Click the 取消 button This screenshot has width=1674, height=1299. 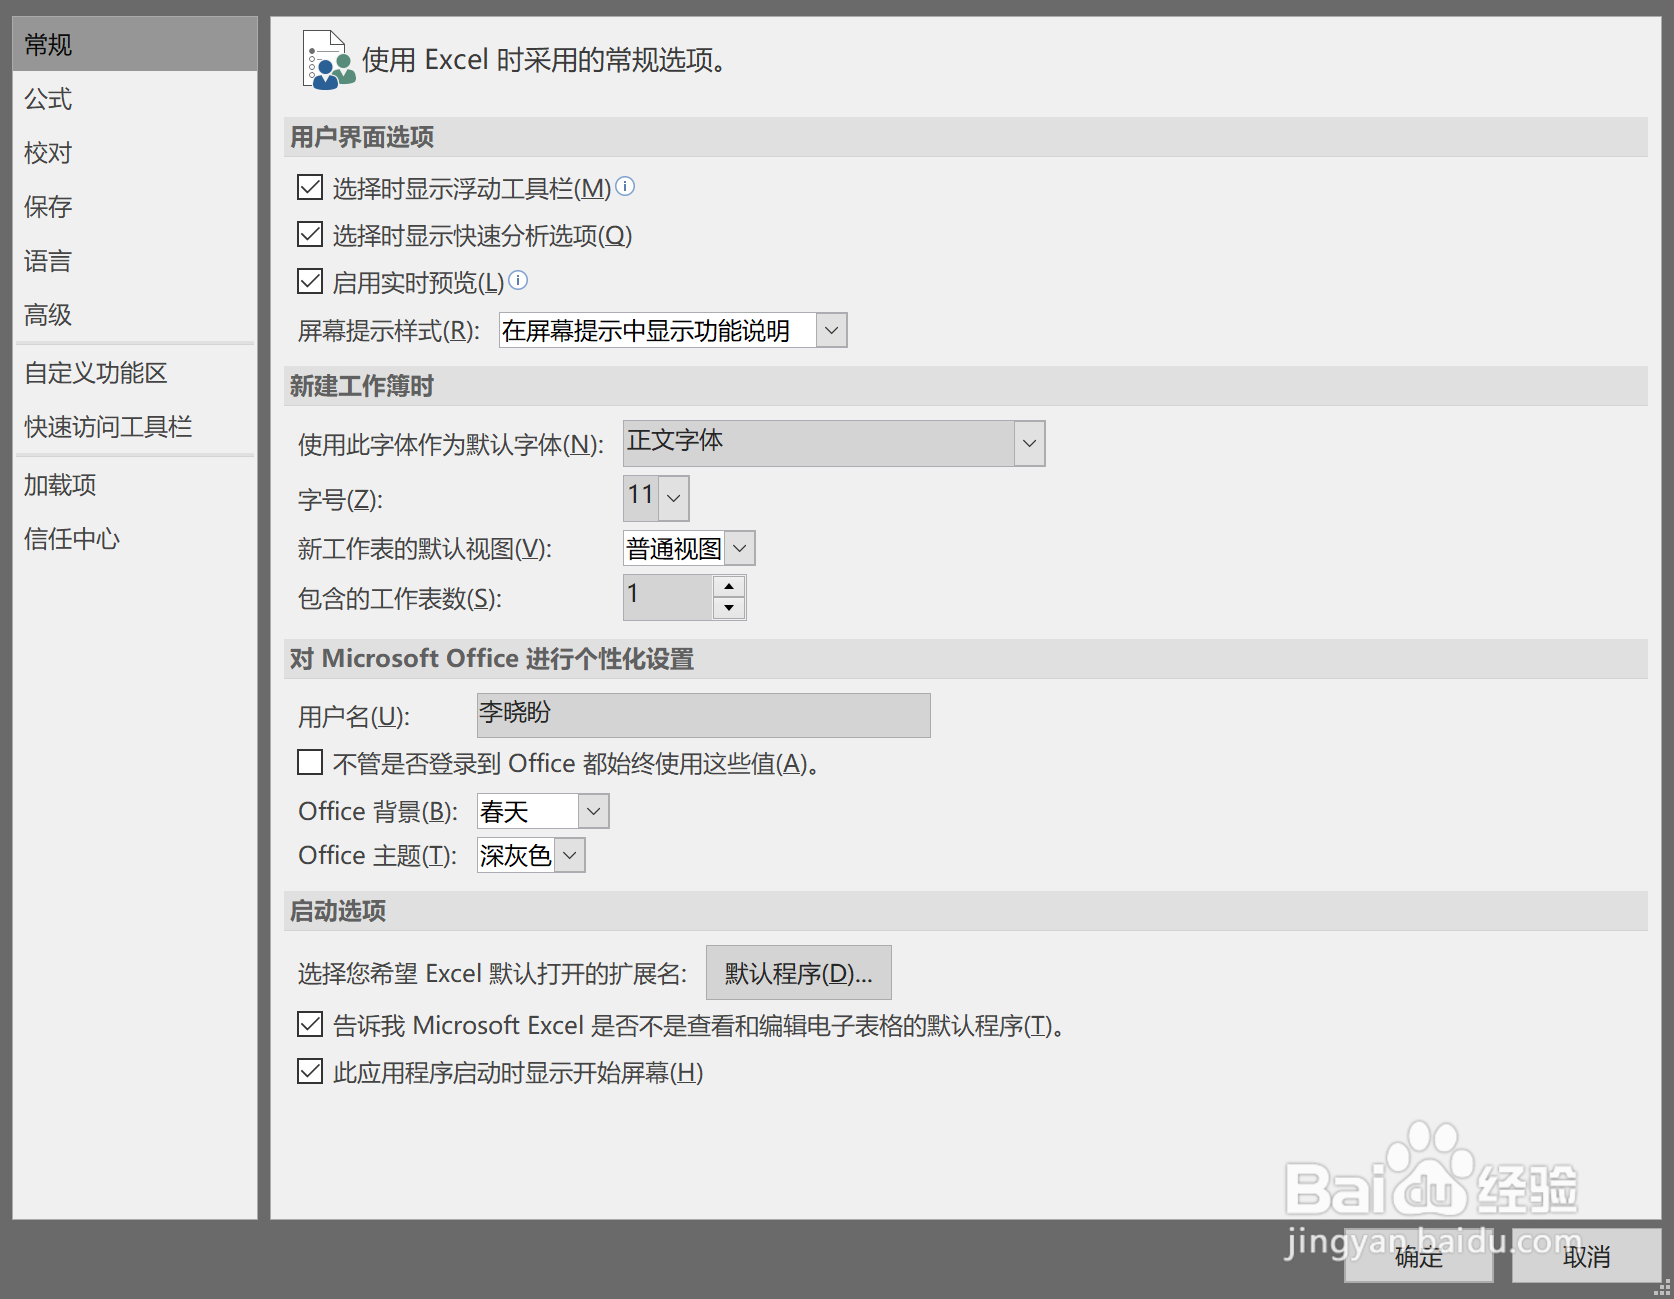1586,1256
